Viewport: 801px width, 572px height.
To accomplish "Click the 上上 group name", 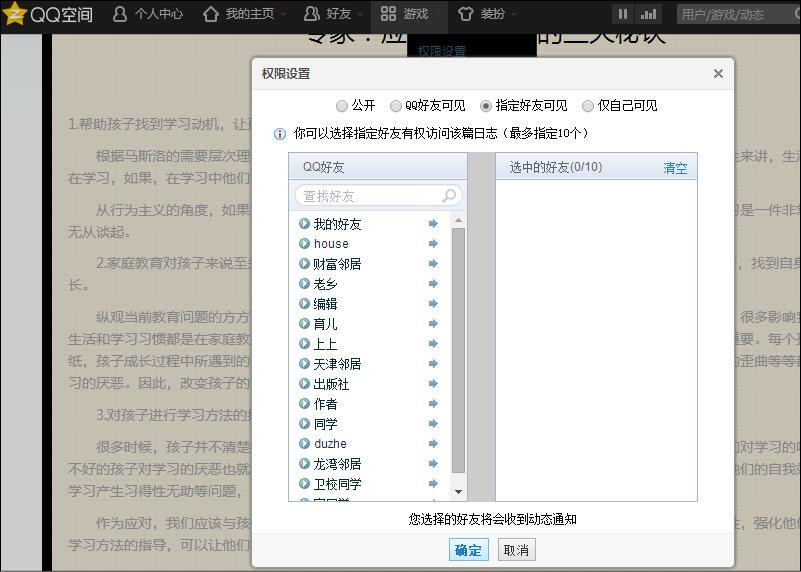I will (x=325, y=344).
